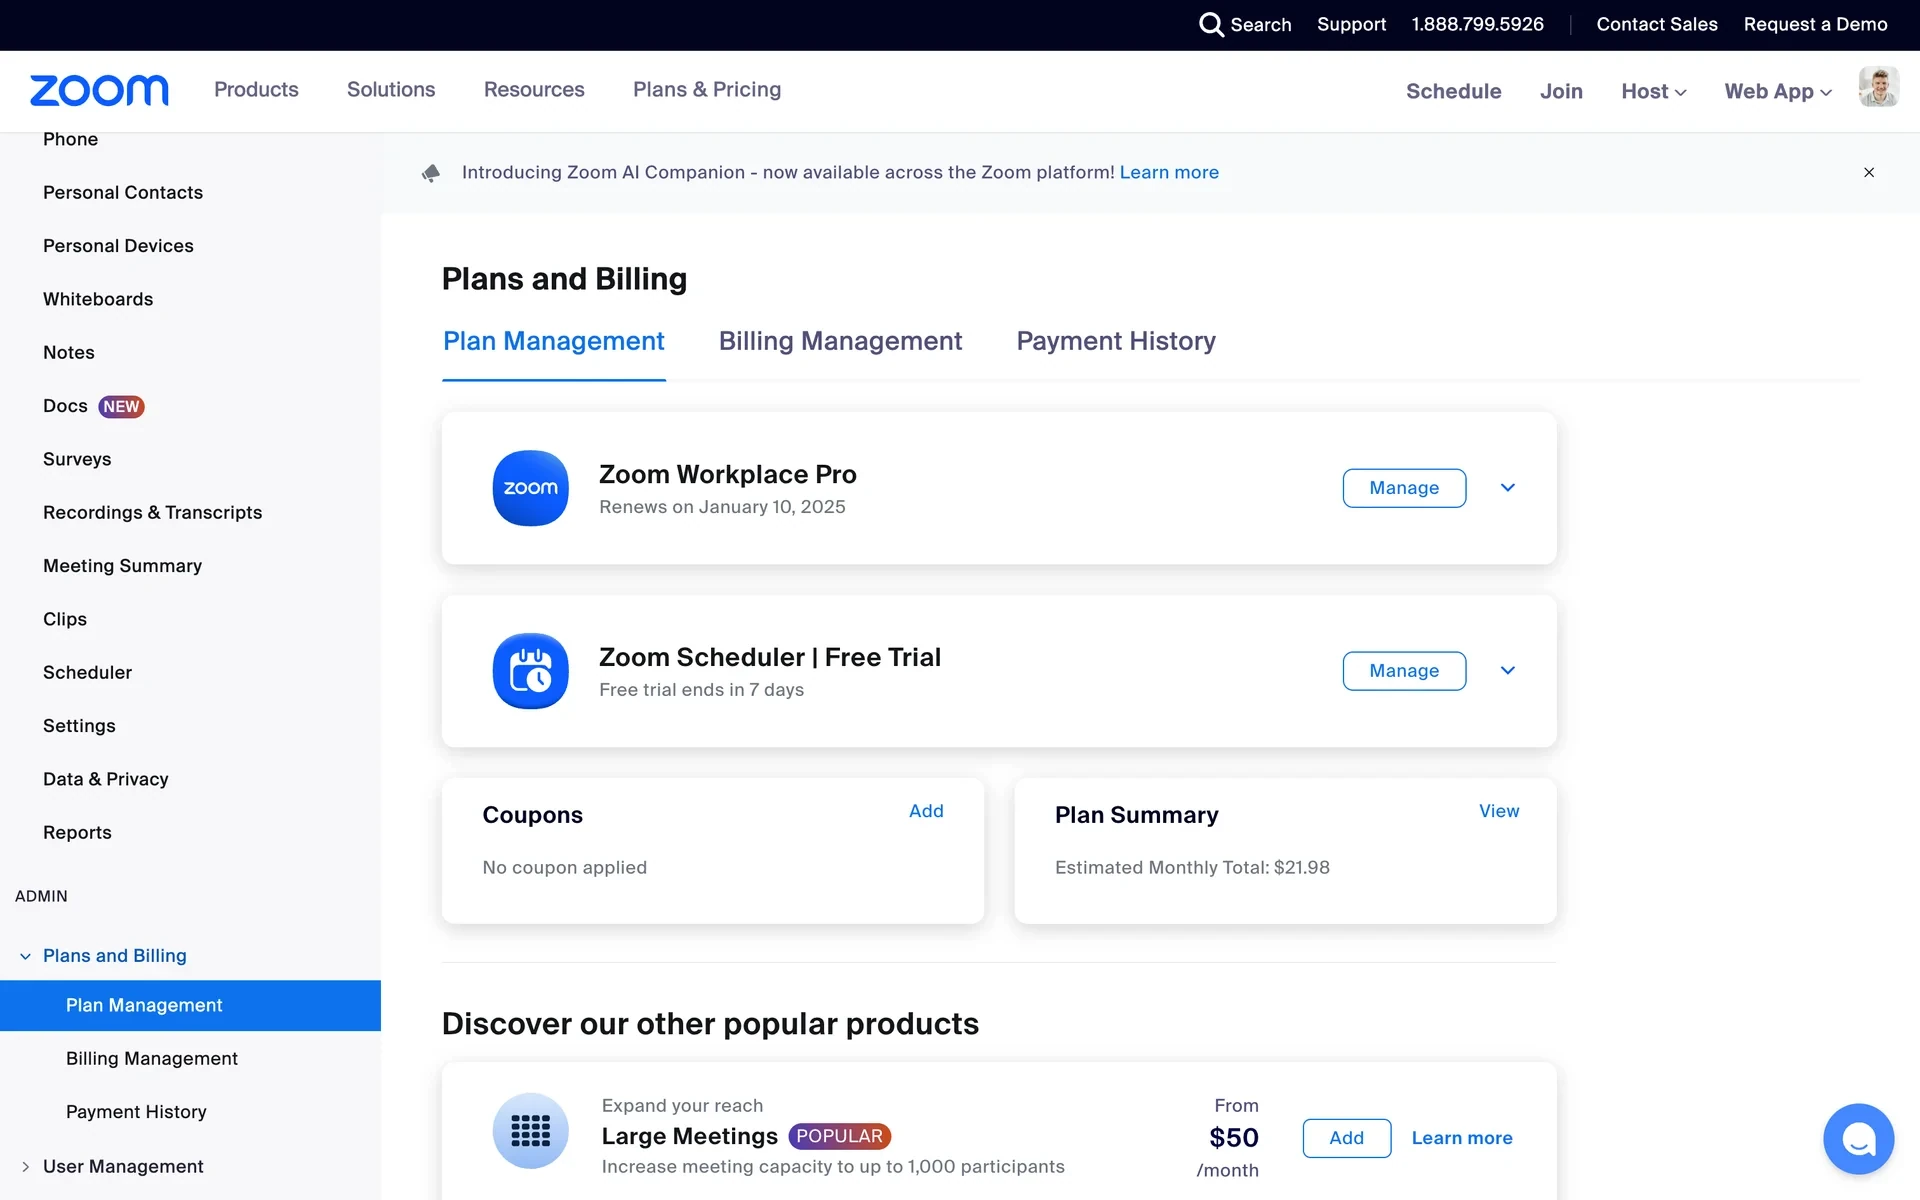This screenshot has height=1200, width=1920.
Task: Click the Zoom Workplace Pro product icon
Action: [530, 488]
